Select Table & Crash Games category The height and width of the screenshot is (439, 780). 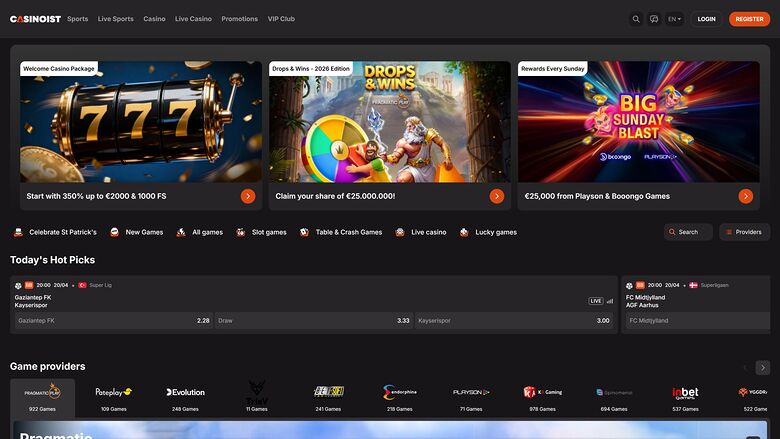tap(341, 232)
